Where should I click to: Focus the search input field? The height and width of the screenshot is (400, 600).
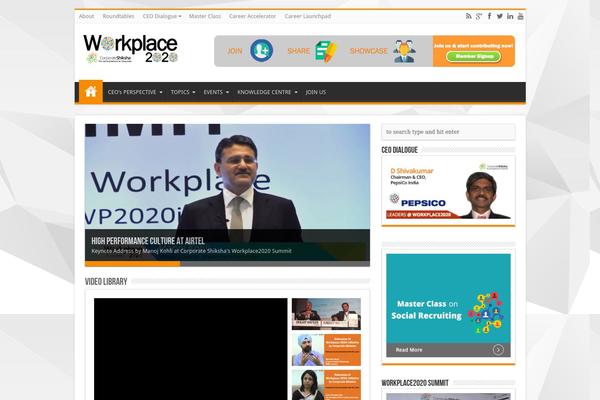click(448, 132)
